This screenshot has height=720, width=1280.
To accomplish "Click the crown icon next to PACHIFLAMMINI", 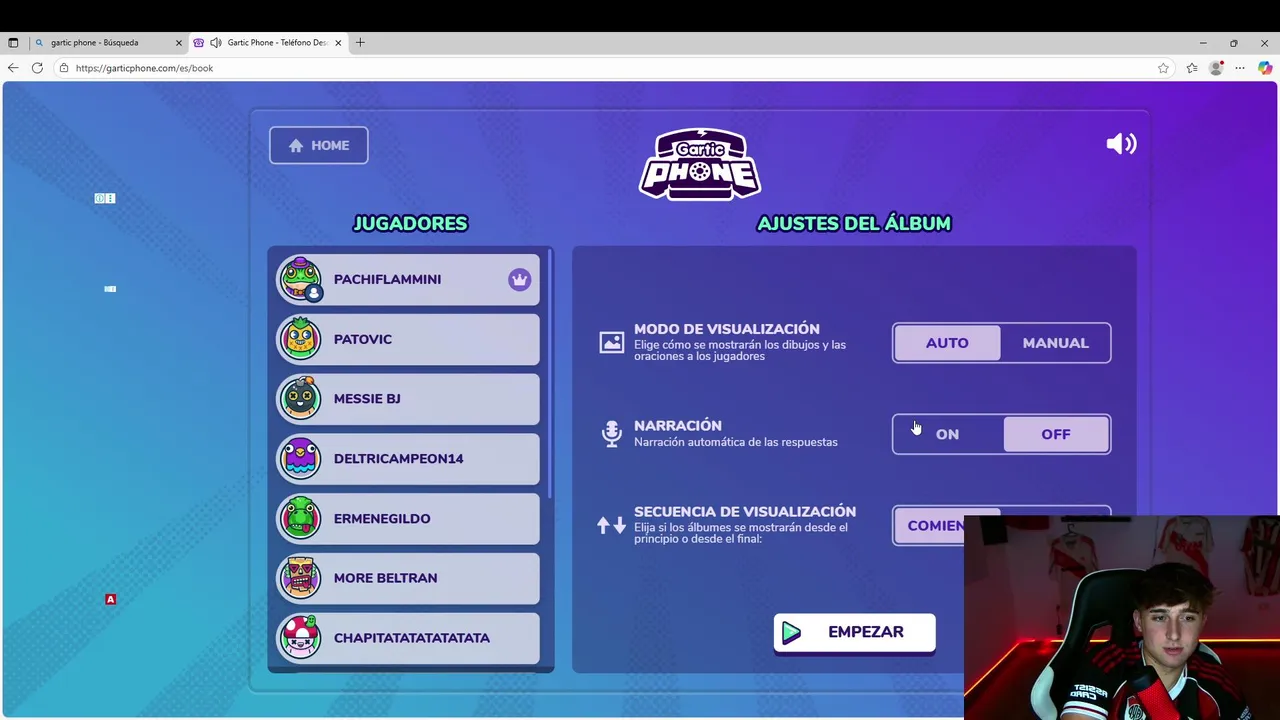I will (519, 280).
